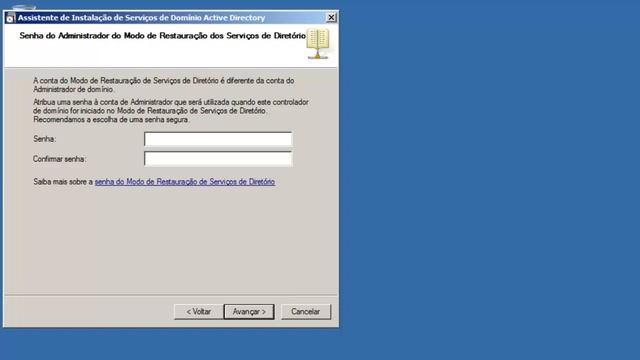Click the wizard title bar icon
Image resolution: width=640 pixels, height=360 pixels.
pyautogui.click(x=10, y=18)
